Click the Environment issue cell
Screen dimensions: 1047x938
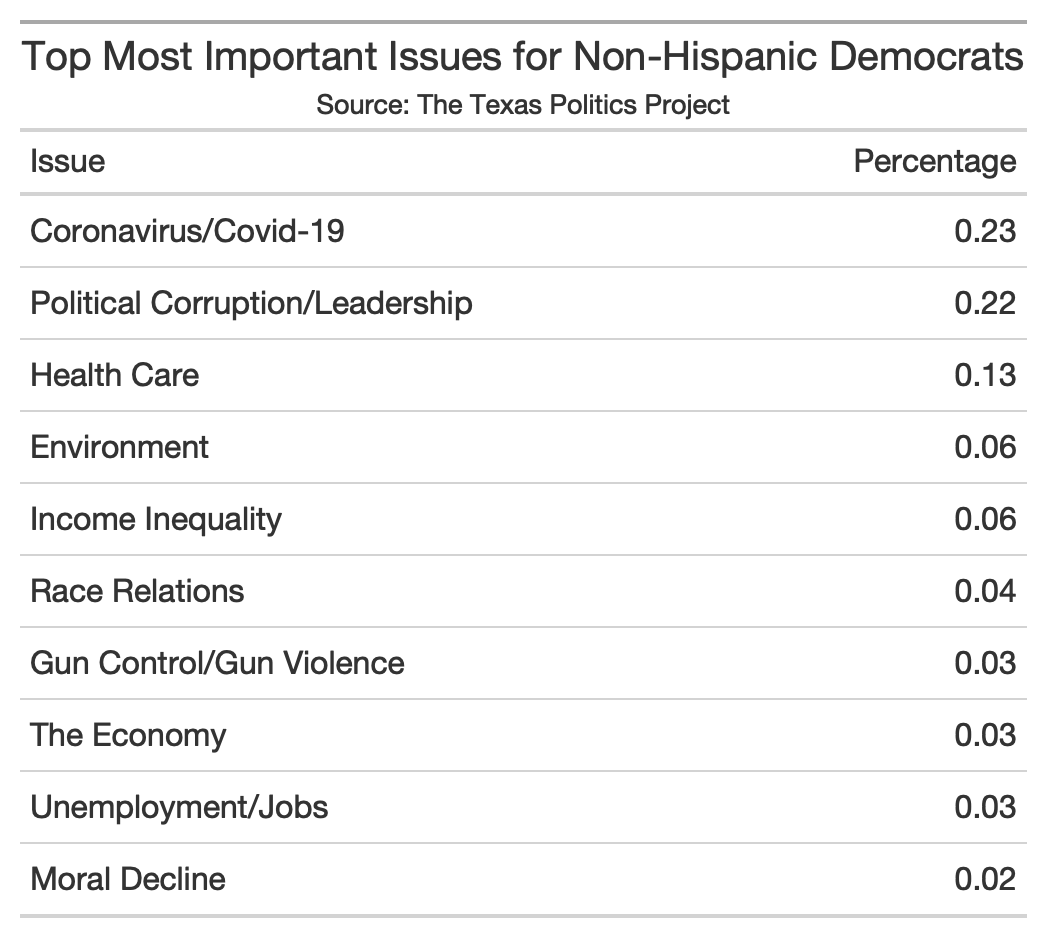pyautogui.click(x=120, y=447)
